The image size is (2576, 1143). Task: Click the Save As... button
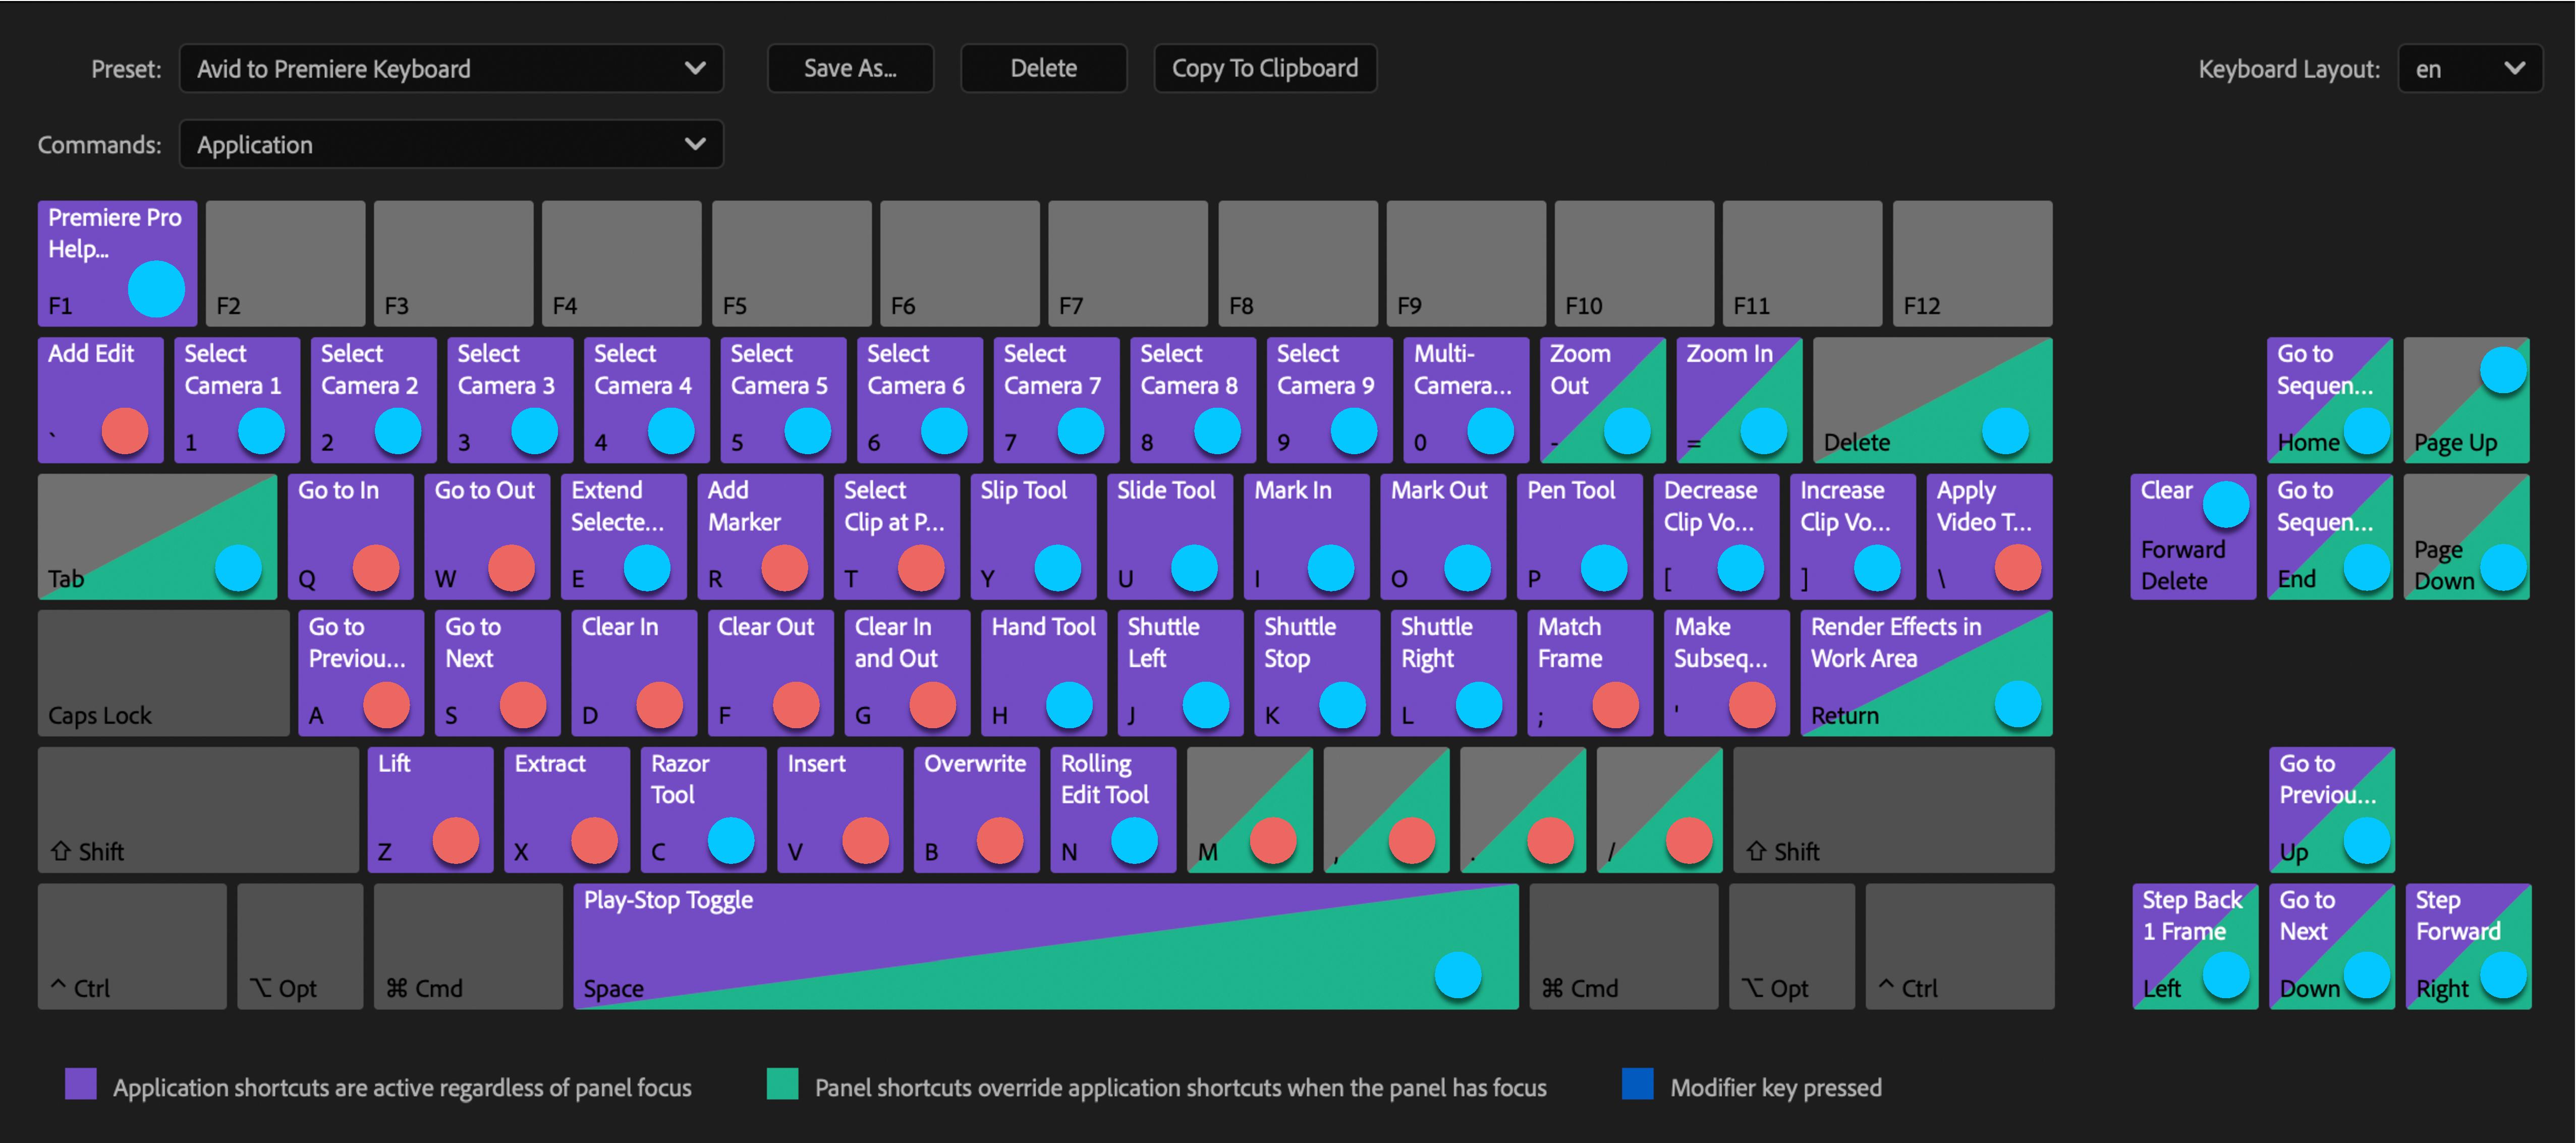(850, 68)
